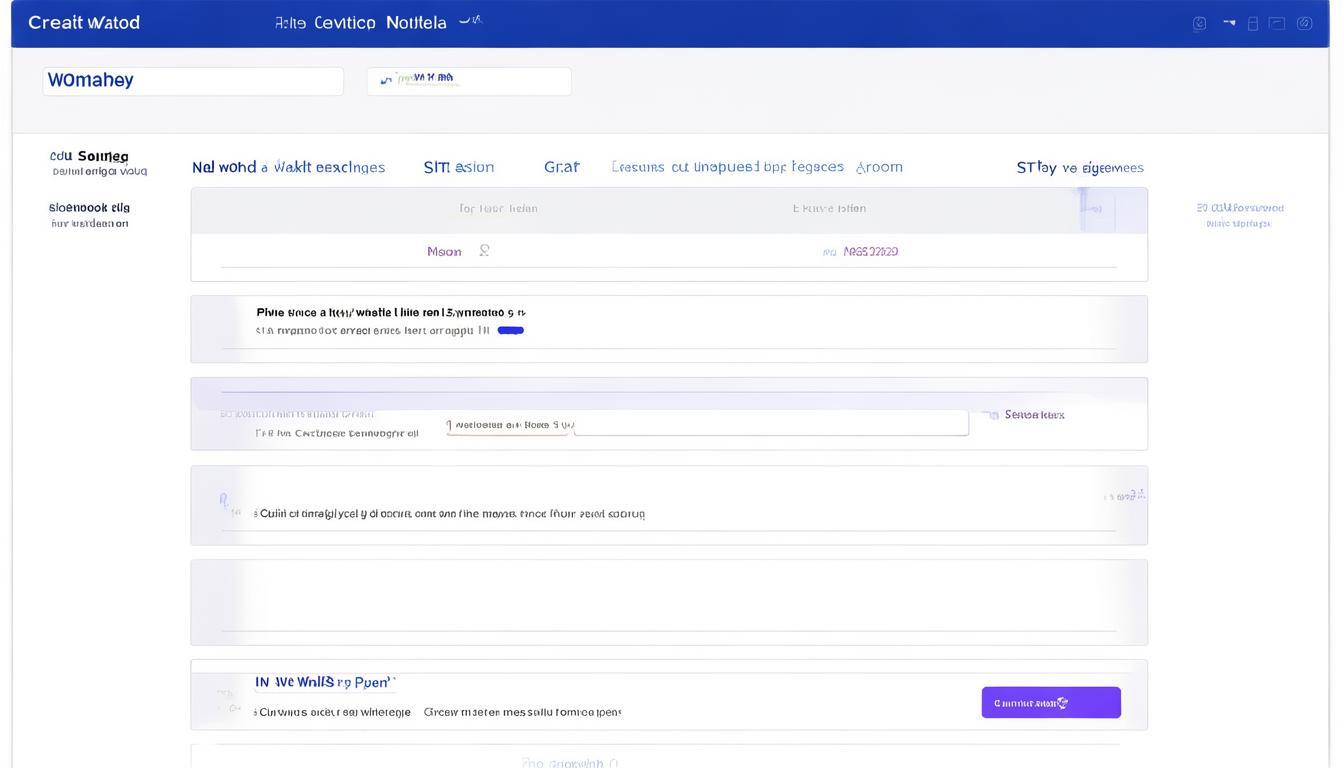Viewport: 1344px width, 768px height.
Task: Click the 'STlay ve eigemees' link
Action: click(1079, 167)
